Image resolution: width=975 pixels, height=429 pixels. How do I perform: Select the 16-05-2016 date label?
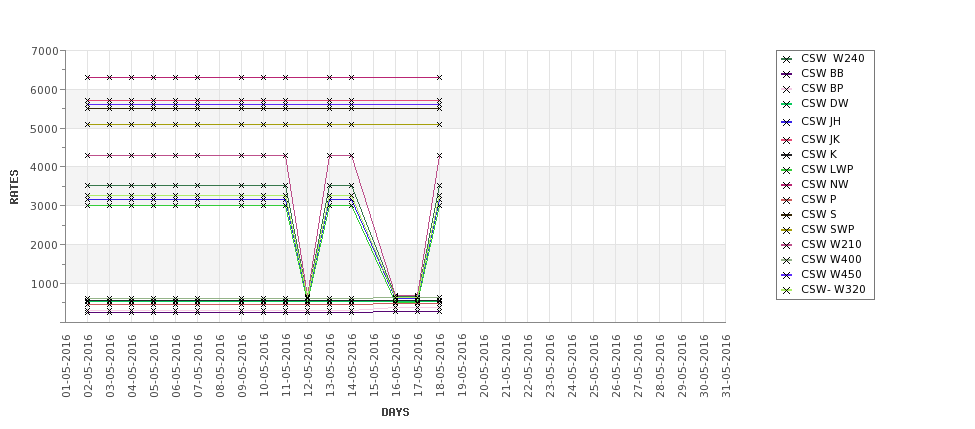pos(395,366)
